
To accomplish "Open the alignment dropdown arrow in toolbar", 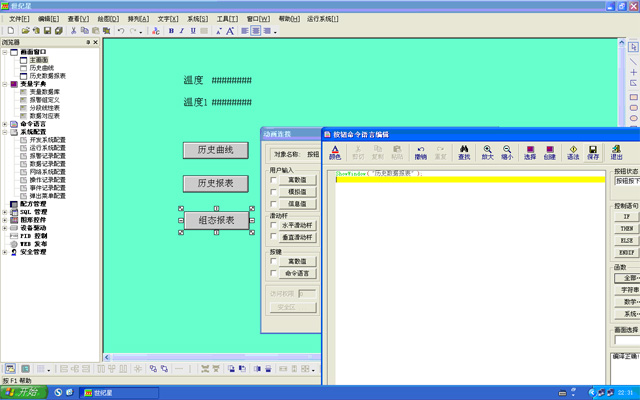I will [276, 31].
